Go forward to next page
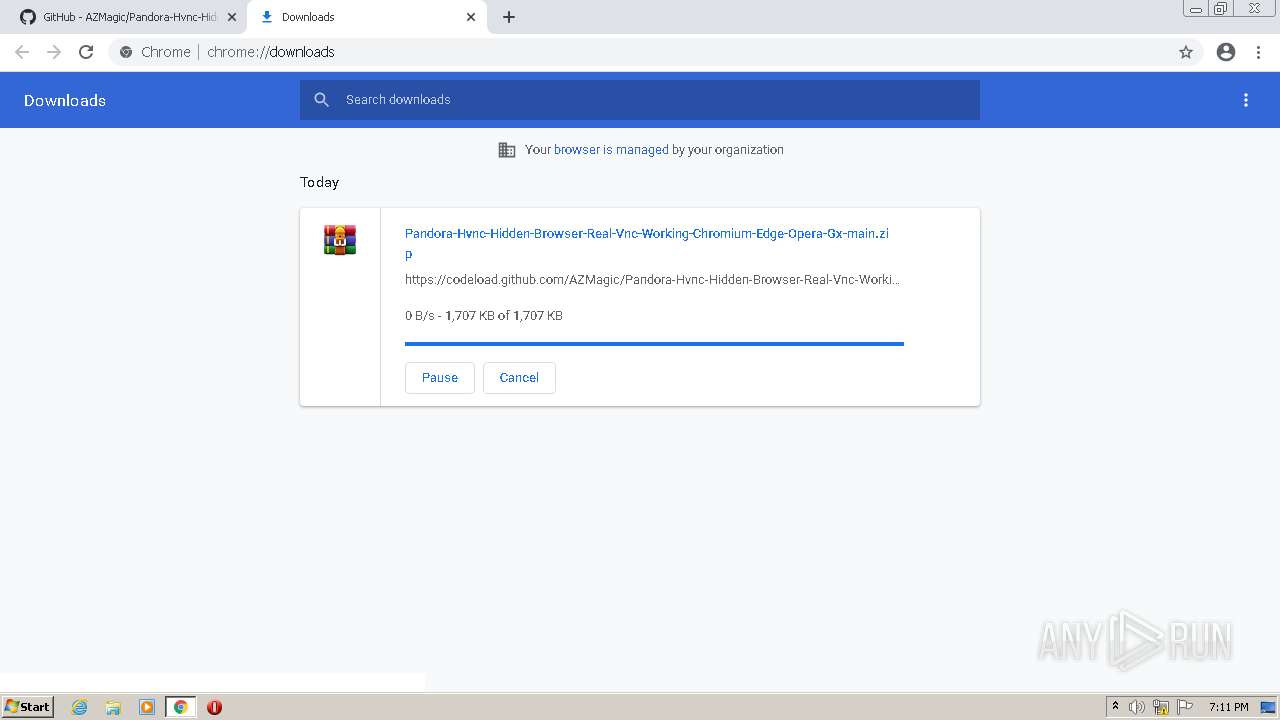 click(x=54, y=52)
